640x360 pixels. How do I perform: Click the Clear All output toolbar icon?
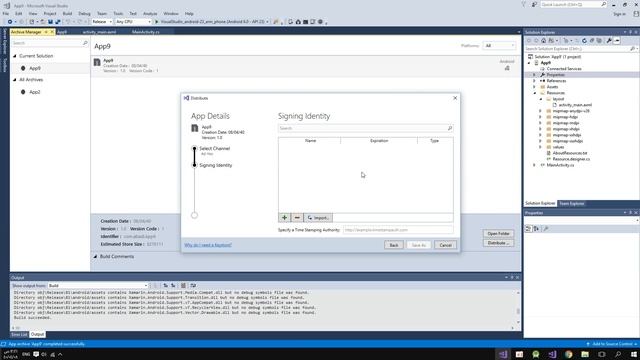[183, 286]
